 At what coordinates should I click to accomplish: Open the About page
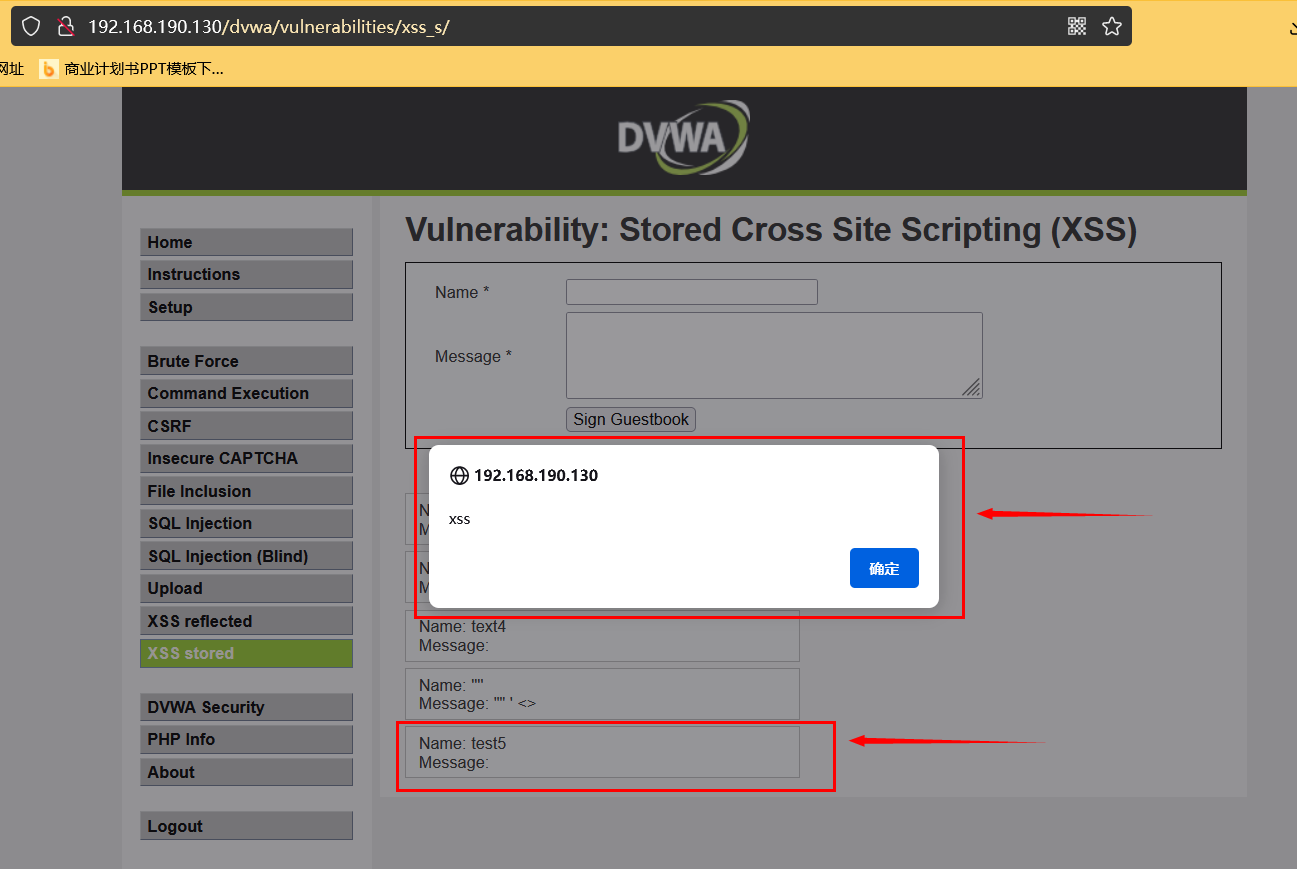246,772
